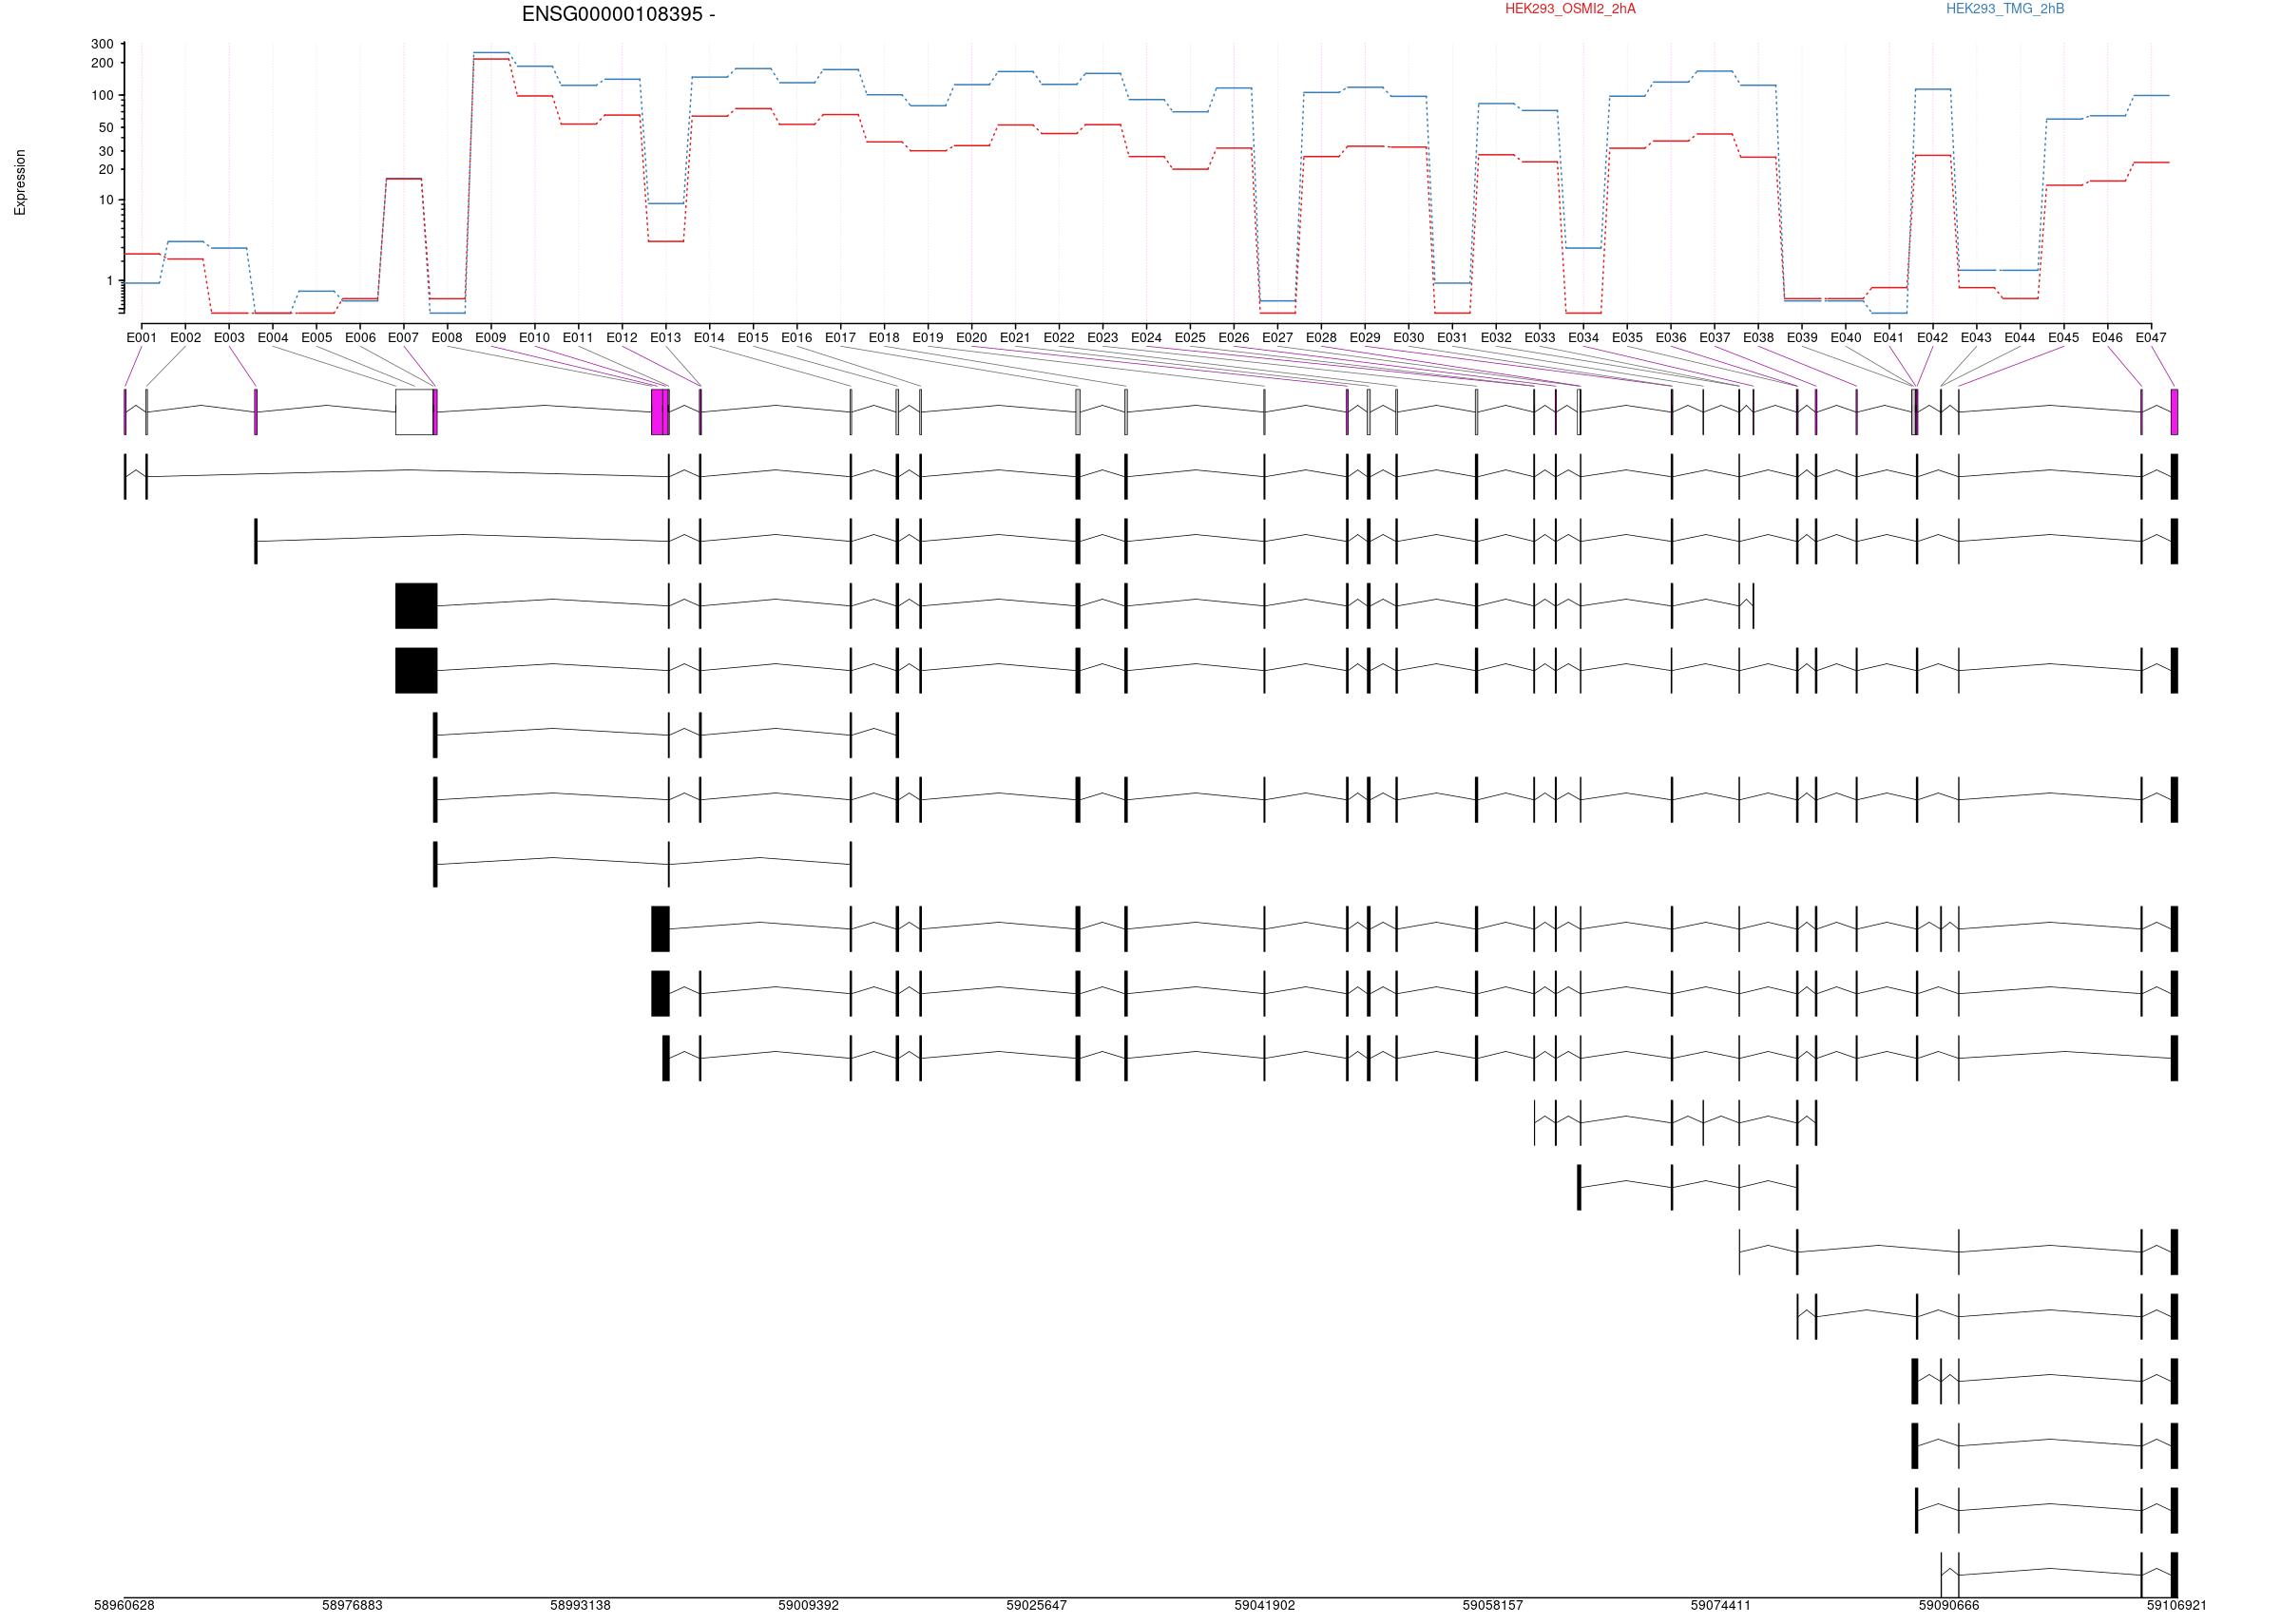The width and height of the screenshot is (2281, 1624).
Task: Click genomic coordinate 59106921
Action: click(x=2176, y=1605)
